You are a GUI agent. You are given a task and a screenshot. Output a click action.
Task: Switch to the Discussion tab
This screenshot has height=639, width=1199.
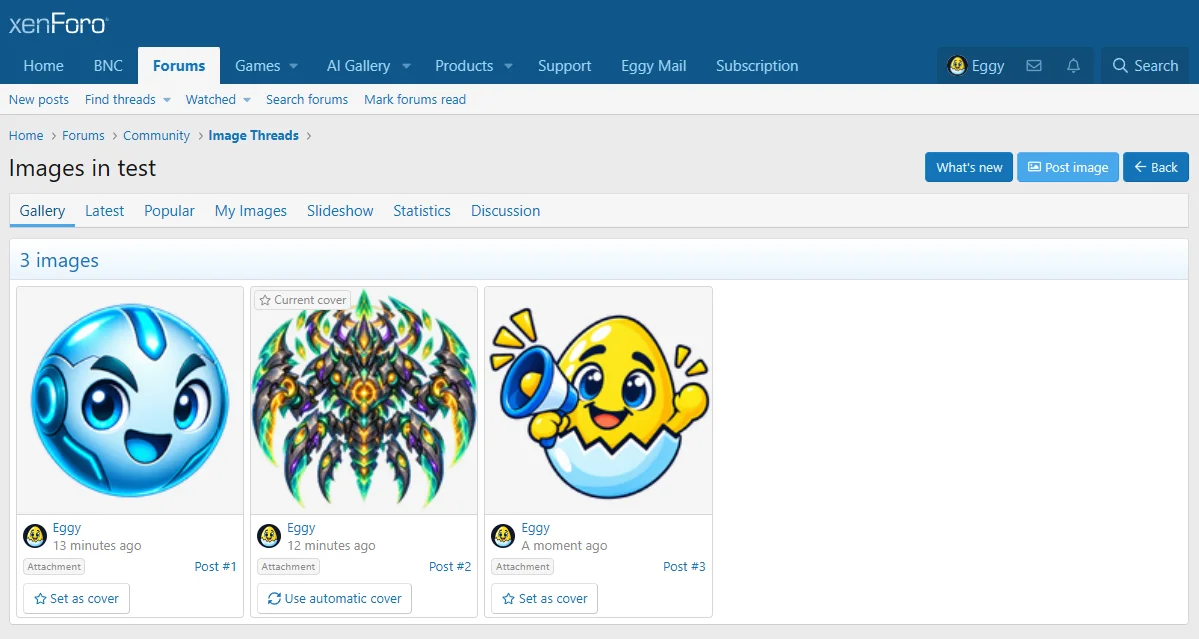505,211
